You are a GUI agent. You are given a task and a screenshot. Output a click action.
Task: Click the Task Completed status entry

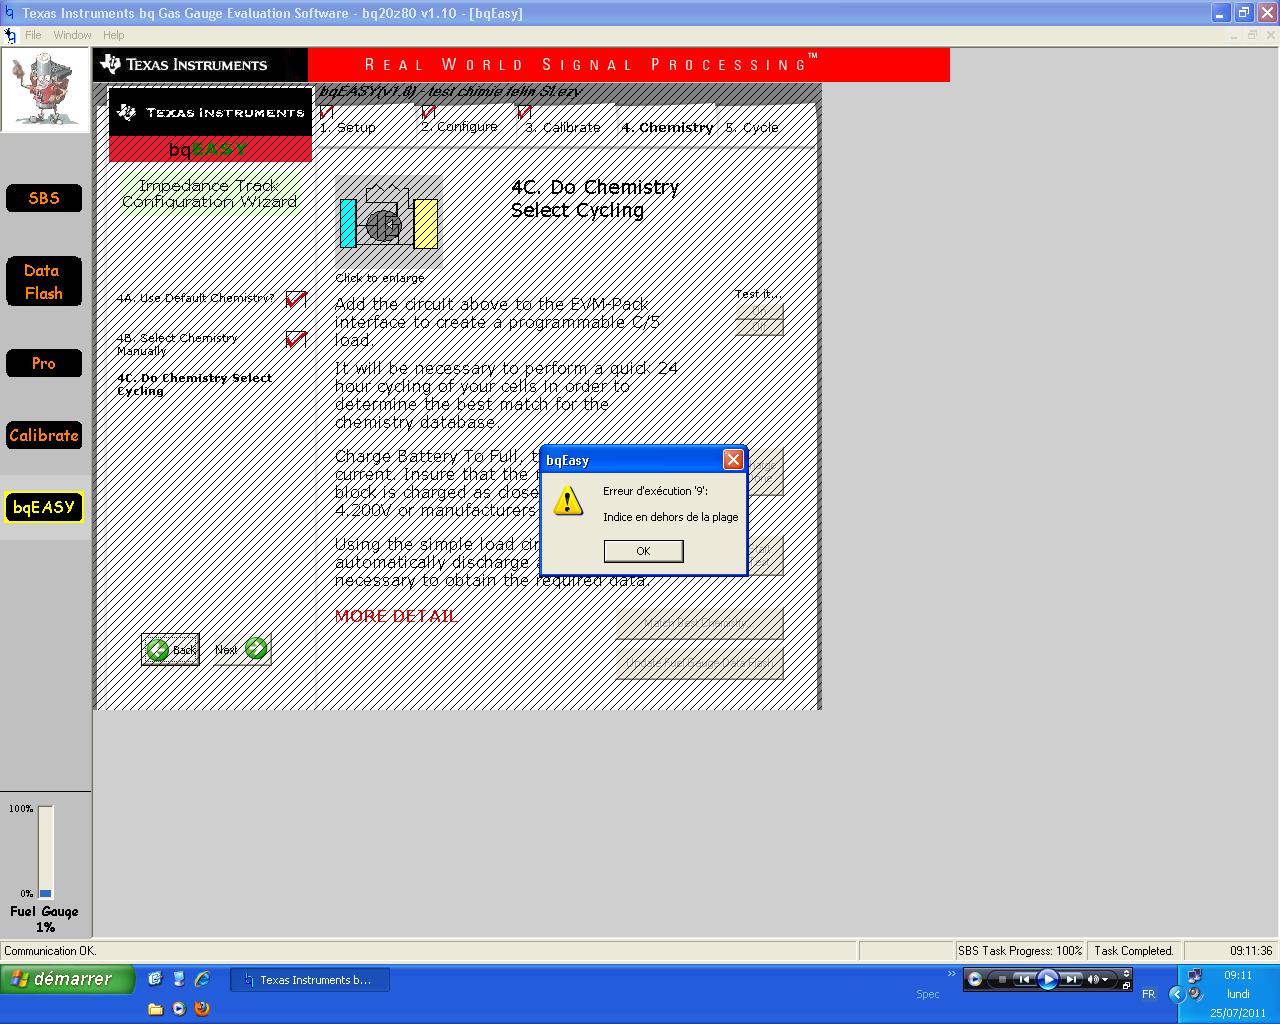pyautogui.click(x=1134, y=951)
